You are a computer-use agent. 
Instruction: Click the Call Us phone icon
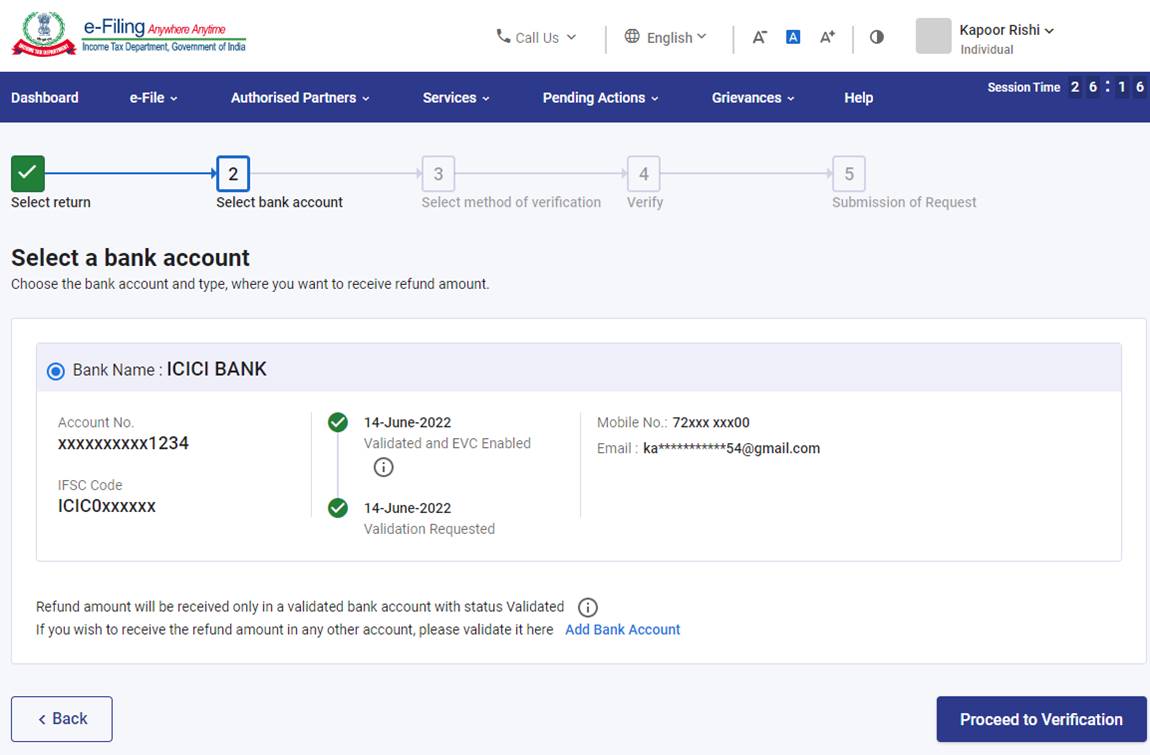coord(502,37)
